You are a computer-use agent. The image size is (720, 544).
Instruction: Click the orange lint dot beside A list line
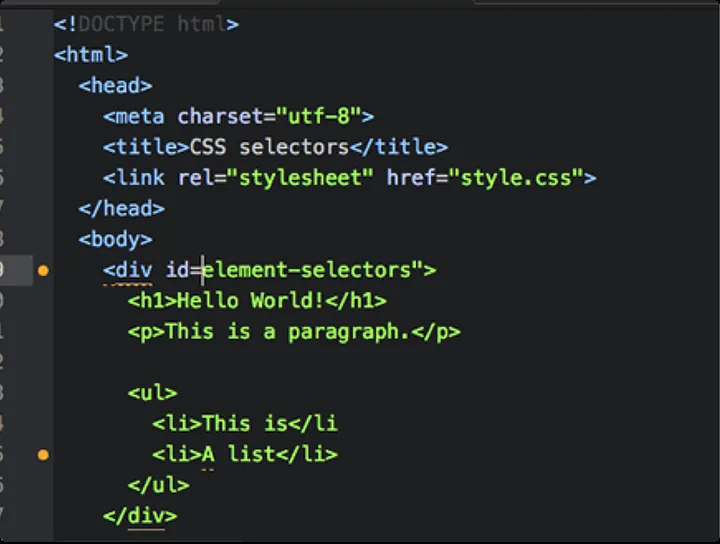coord(43,455)
